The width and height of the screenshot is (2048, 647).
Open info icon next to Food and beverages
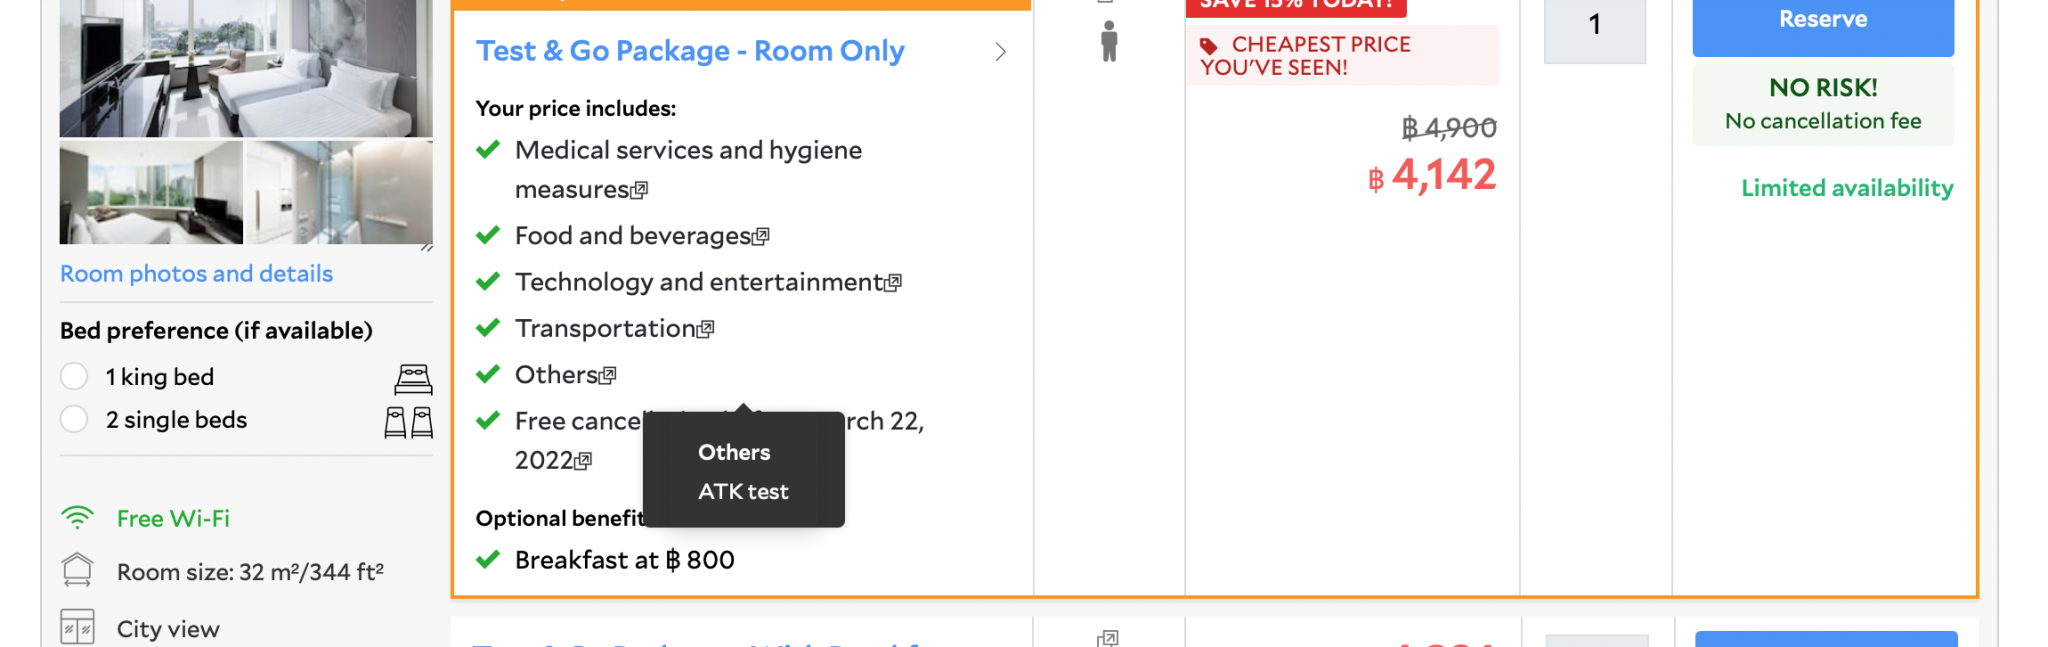tap(761, 236)
